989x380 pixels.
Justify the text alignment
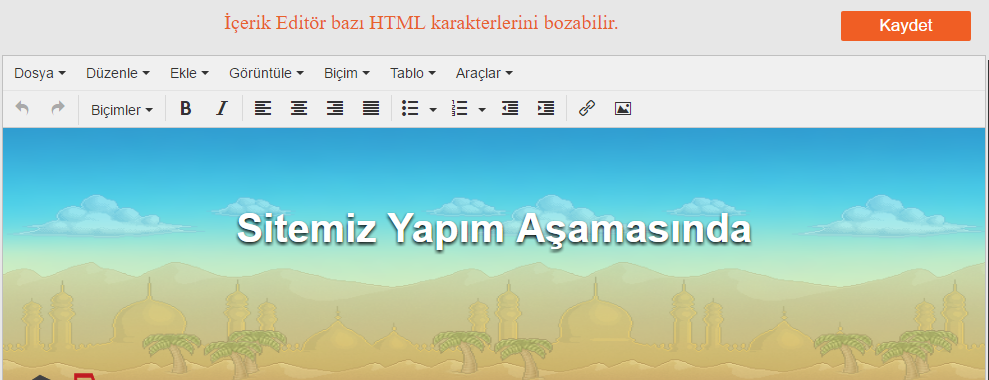(371, 109)
